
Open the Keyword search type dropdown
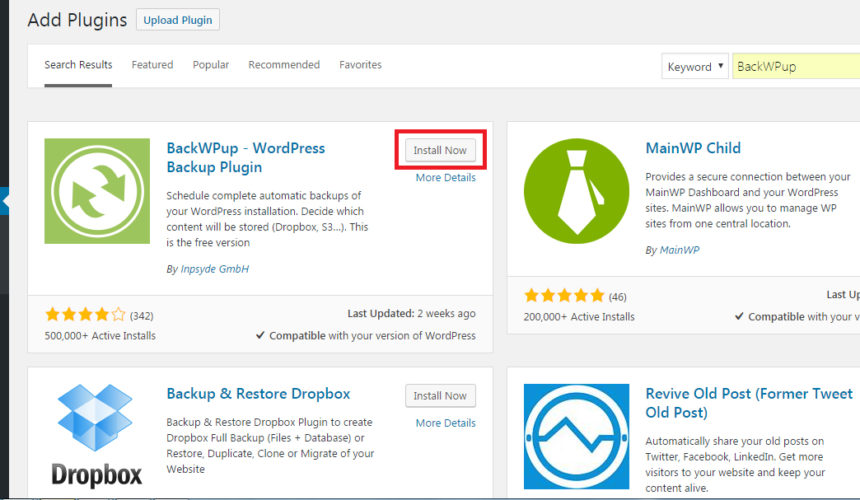(x=695, y=66)
